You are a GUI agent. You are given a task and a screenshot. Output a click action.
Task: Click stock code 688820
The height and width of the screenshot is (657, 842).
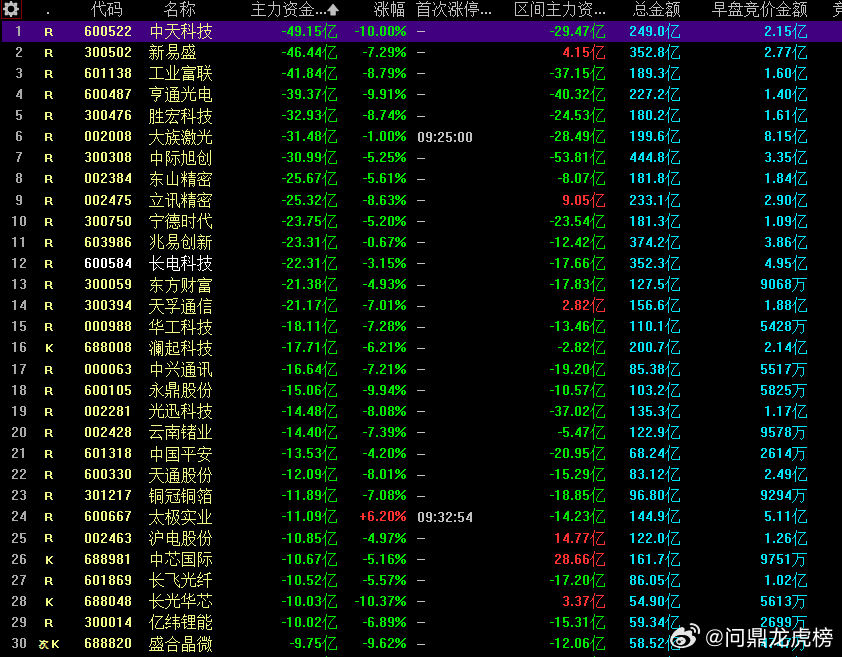[x=108, y=644]
